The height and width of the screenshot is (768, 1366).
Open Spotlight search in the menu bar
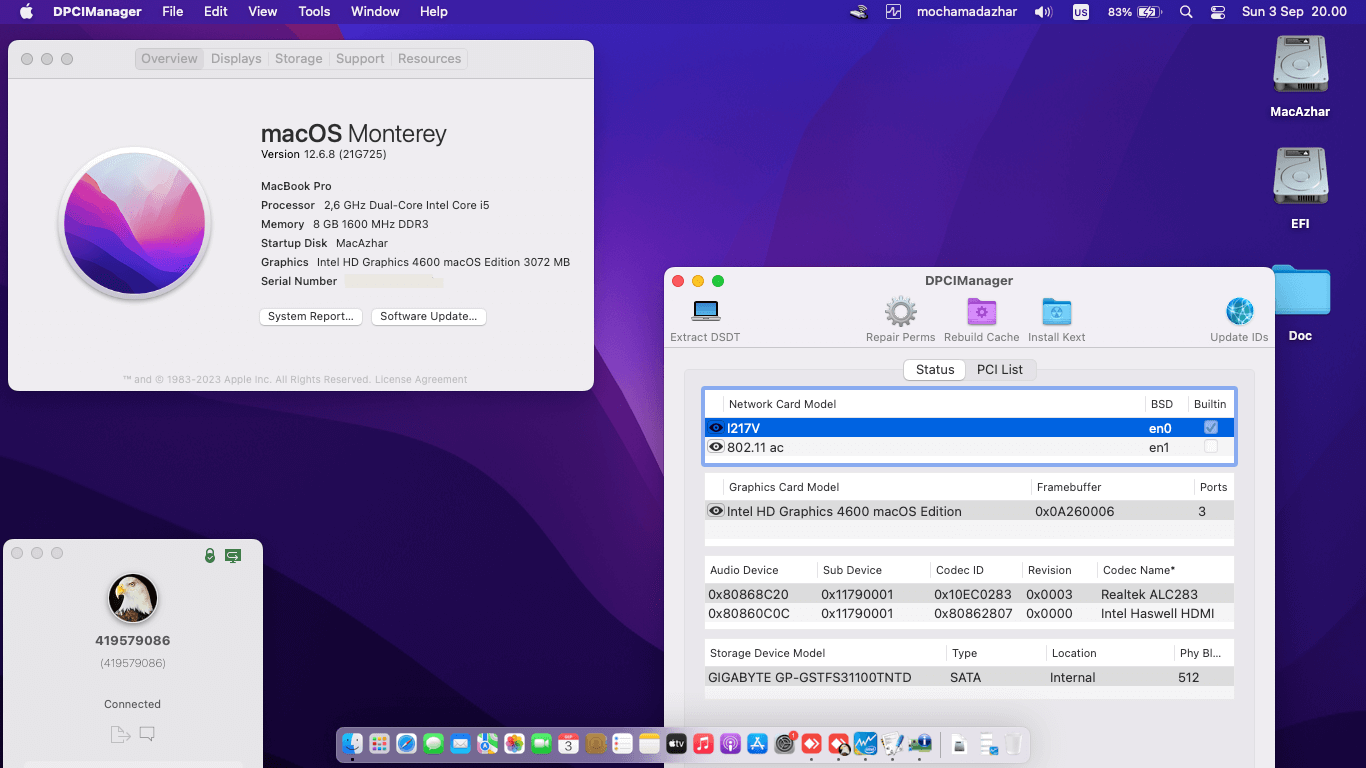click(1186, 12)
